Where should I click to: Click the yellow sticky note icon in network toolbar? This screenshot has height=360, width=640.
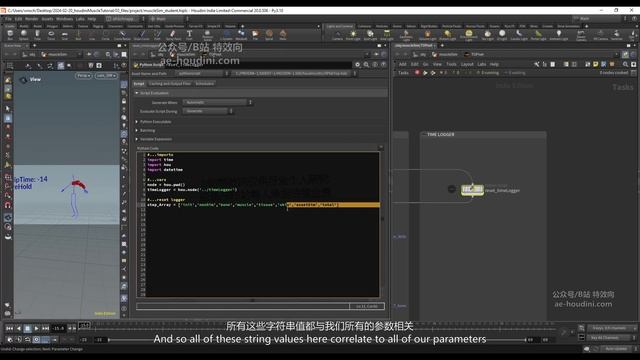(596, 64)
